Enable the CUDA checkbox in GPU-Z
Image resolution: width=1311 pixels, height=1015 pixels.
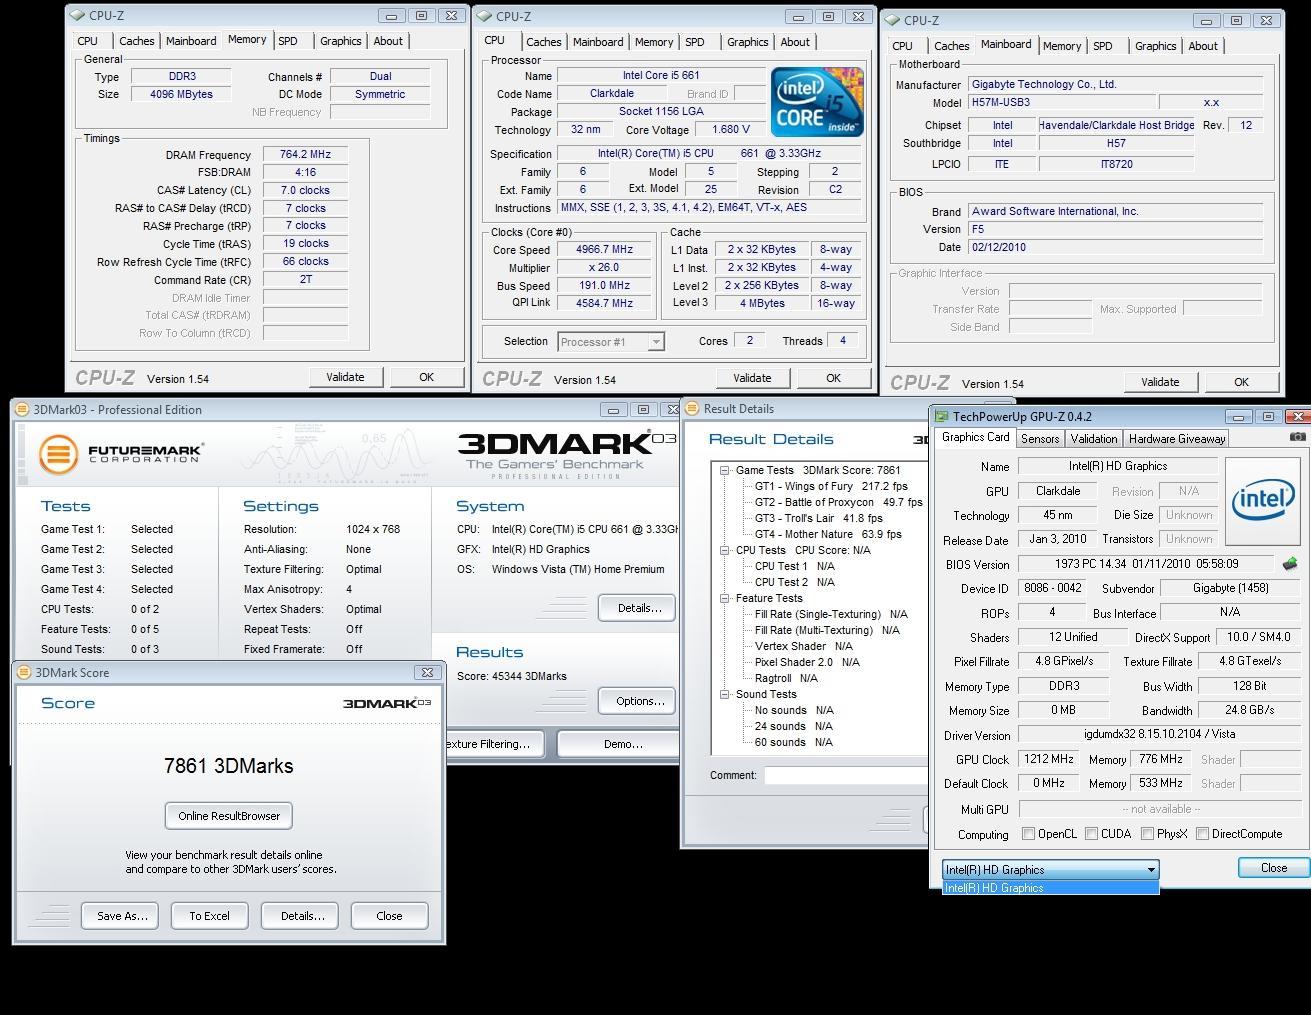tap(1092, 833)
